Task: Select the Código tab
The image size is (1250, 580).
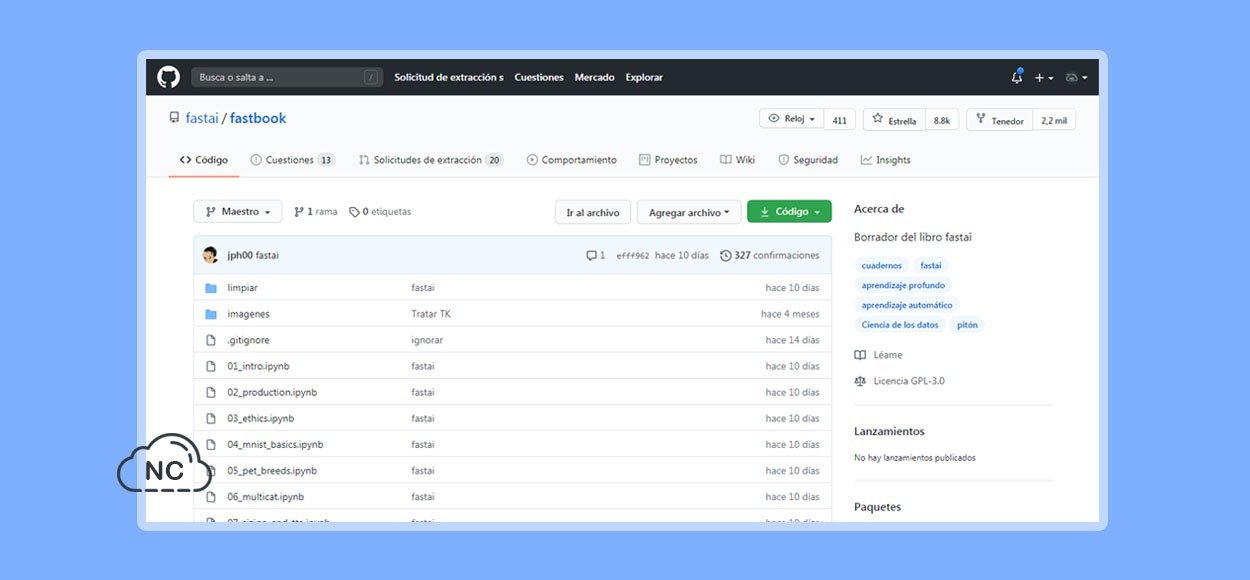Action: pyautogui.click(x=204, y=160)
